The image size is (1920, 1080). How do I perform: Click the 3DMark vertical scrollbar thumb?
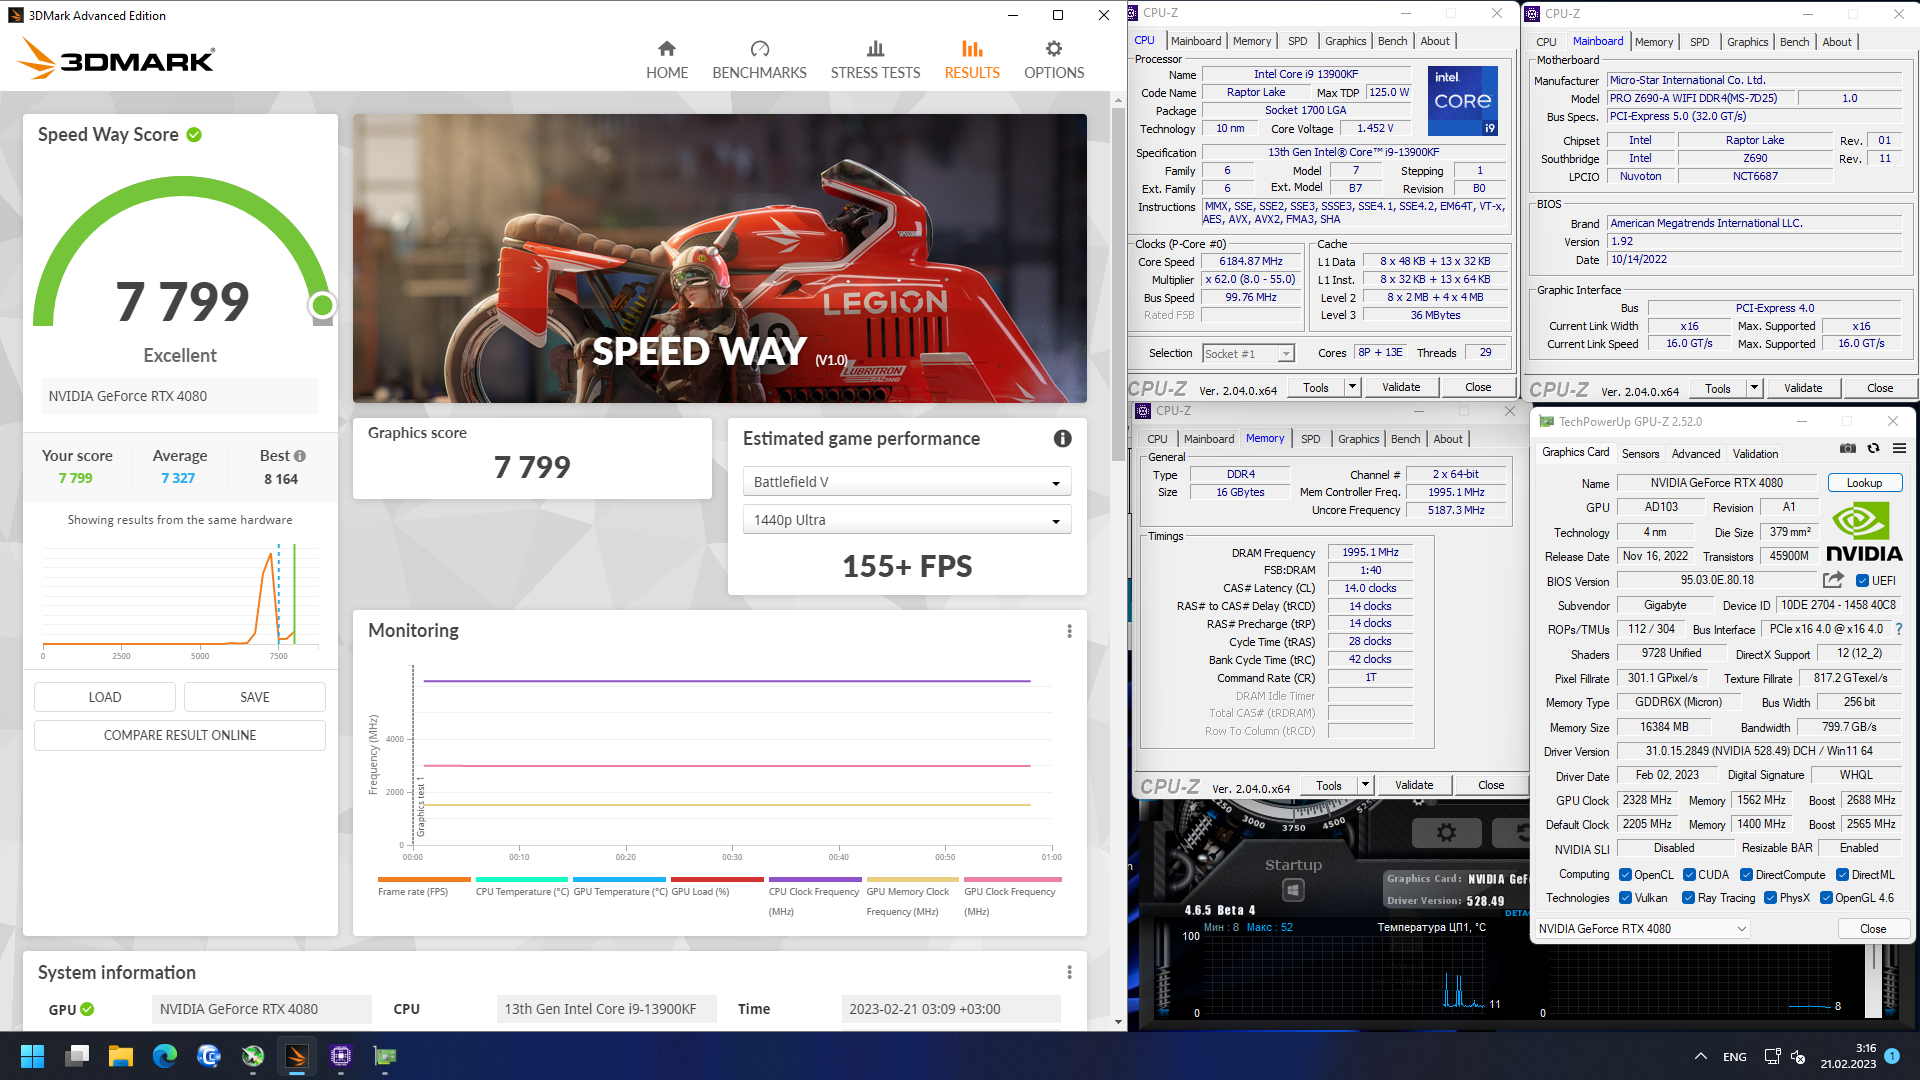(1118, 283)
